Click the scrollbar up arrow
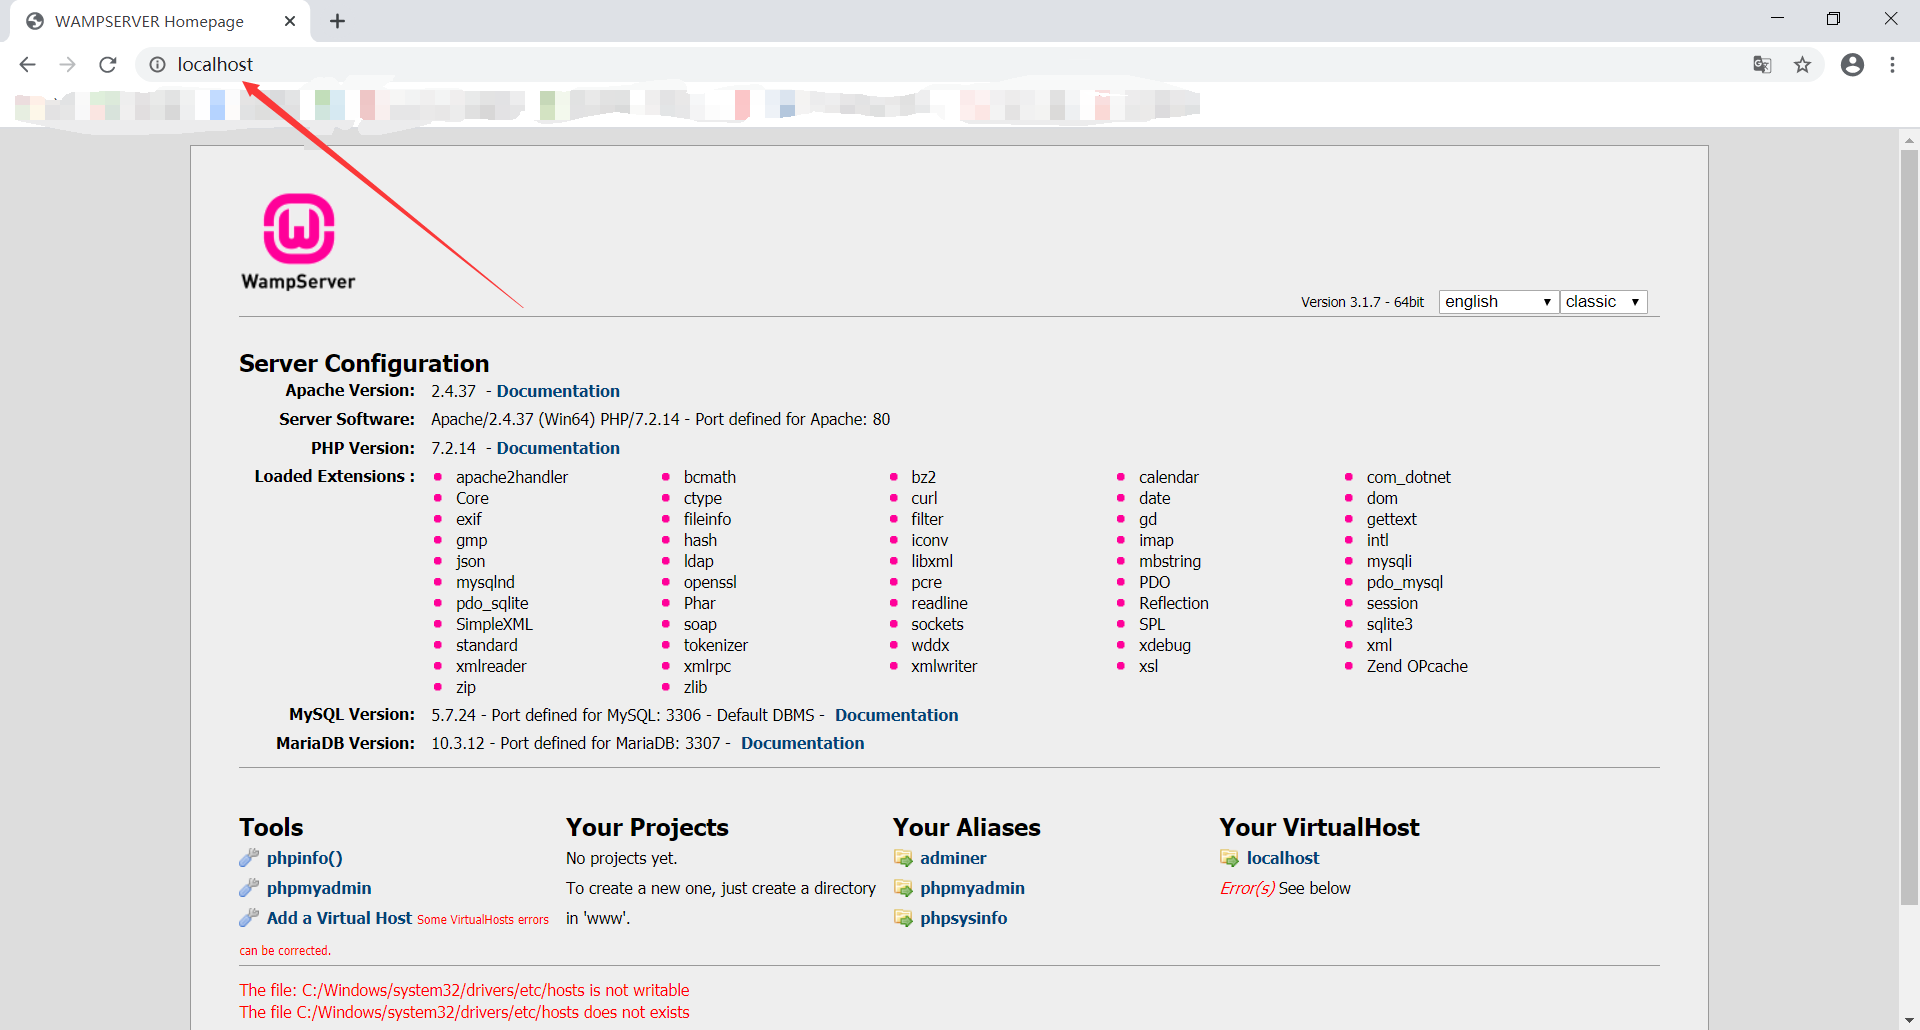This screenshot has height=1030, width=1920. pyautogui.click(x=1909, y=139)
